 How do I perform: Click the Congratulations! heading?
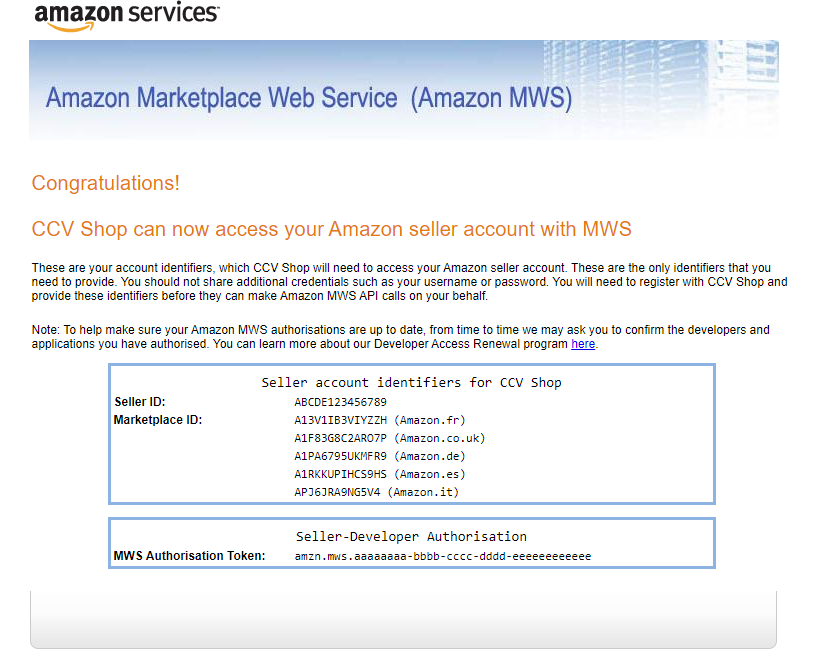pyautogui.click(x=106, y=183)
